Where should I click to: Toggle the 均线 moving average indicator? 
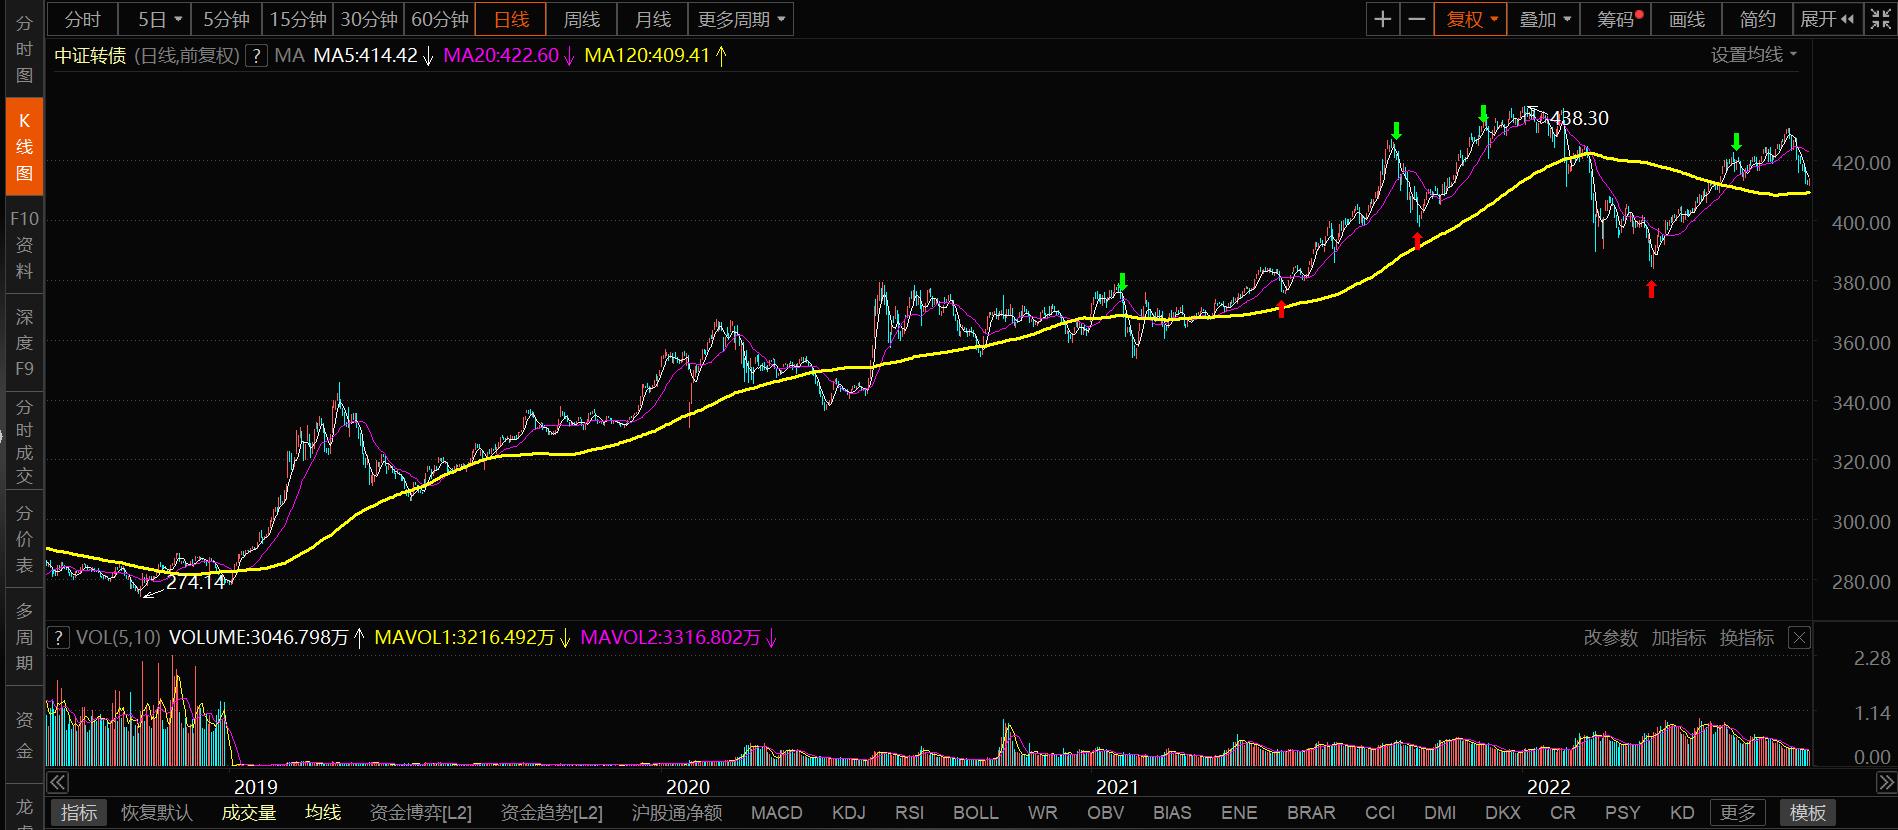[322, 813]
